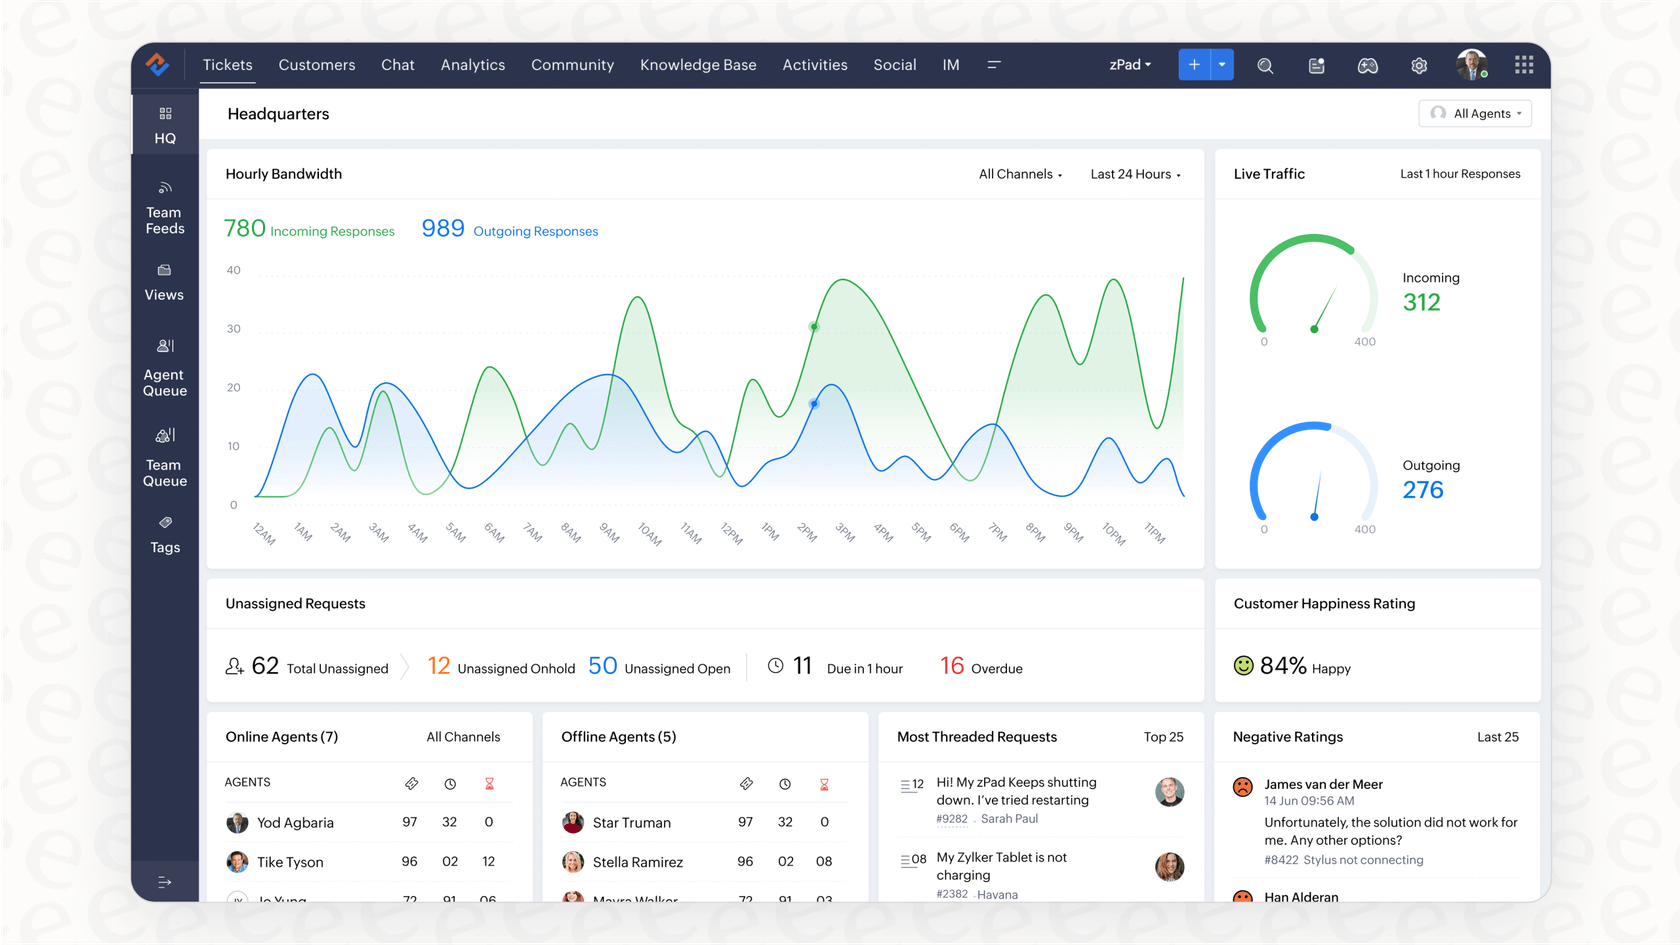
Task: Open the search tool
Action: [1265, 65]
